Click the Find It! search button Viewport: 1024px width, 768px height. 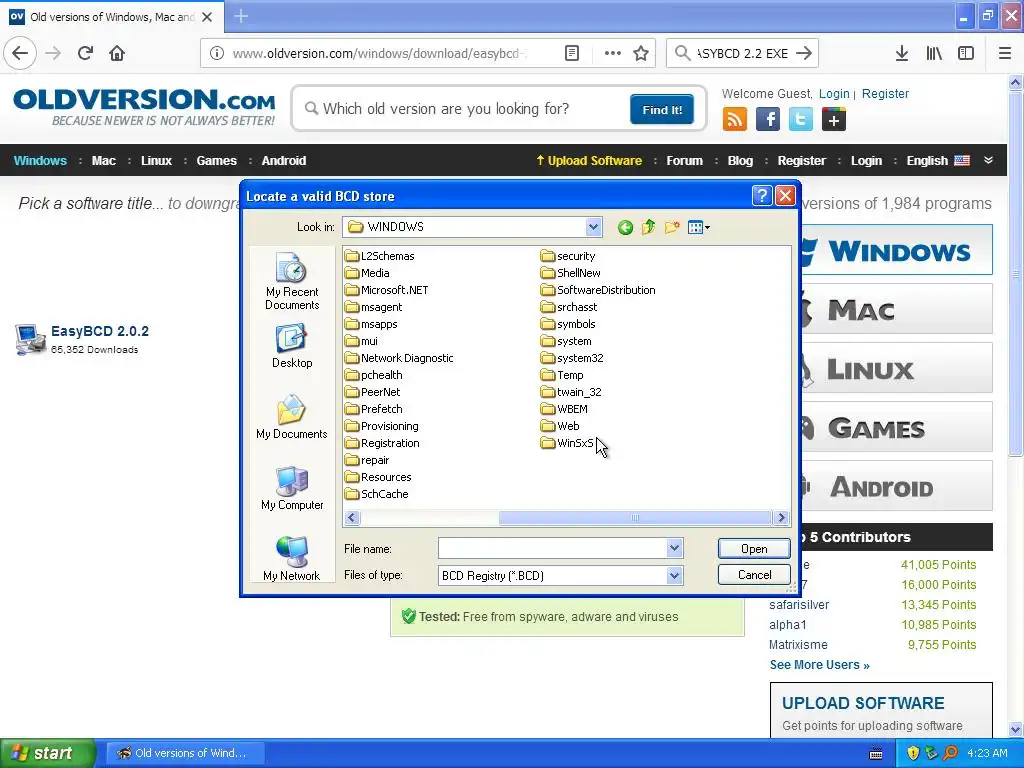(x=662, y=110)
